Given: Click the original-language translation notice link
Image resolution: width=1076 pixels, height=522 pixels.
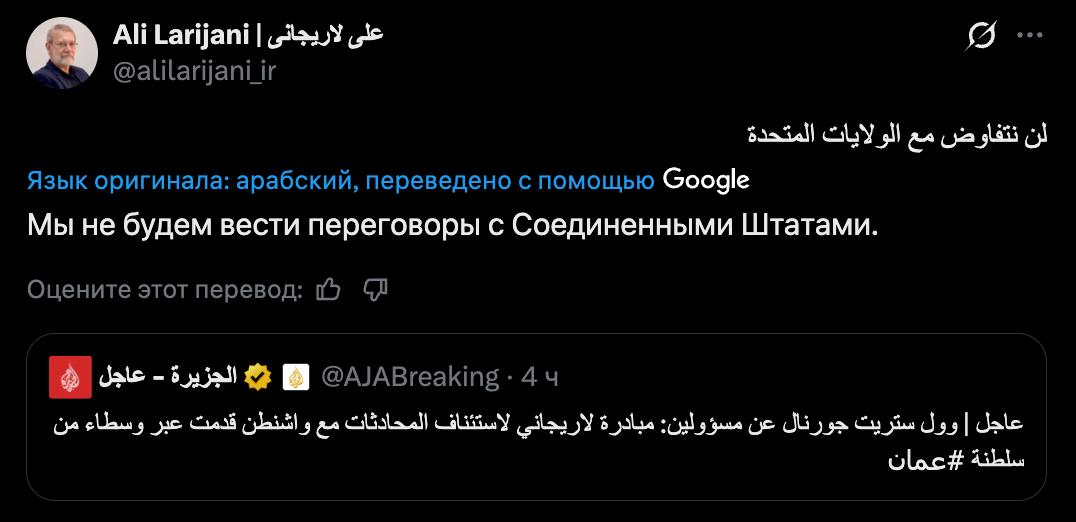Looking at the screenshot, I should [340, 181].
